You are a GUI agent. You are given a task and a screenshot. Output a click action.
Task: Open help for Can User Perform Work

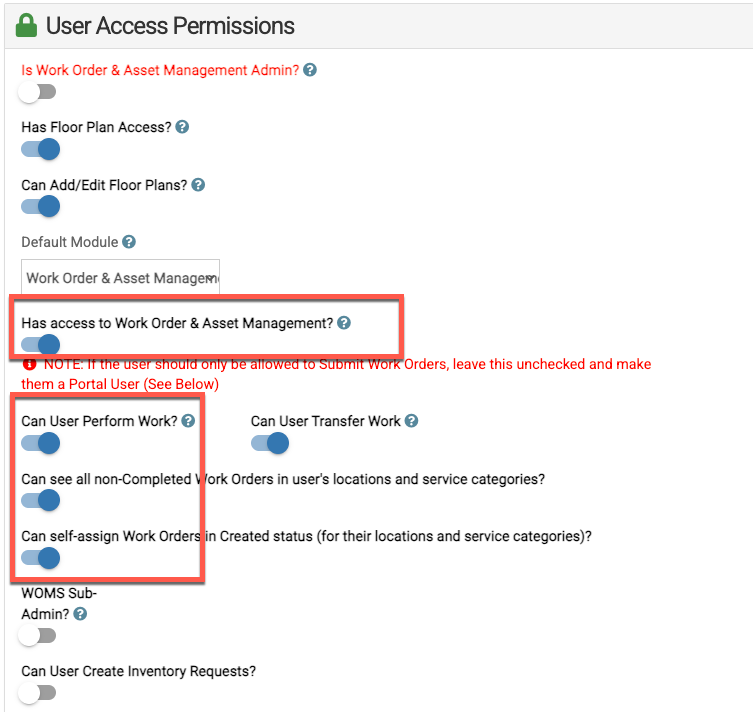(188, 421)
